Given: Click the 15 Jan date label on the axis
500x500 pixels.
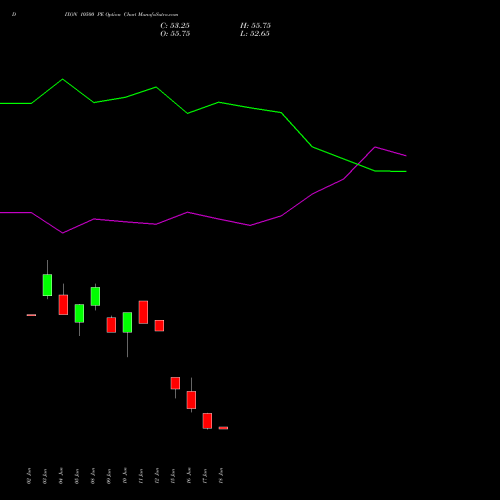Looking at the screenshot, I should click(173, 476).
